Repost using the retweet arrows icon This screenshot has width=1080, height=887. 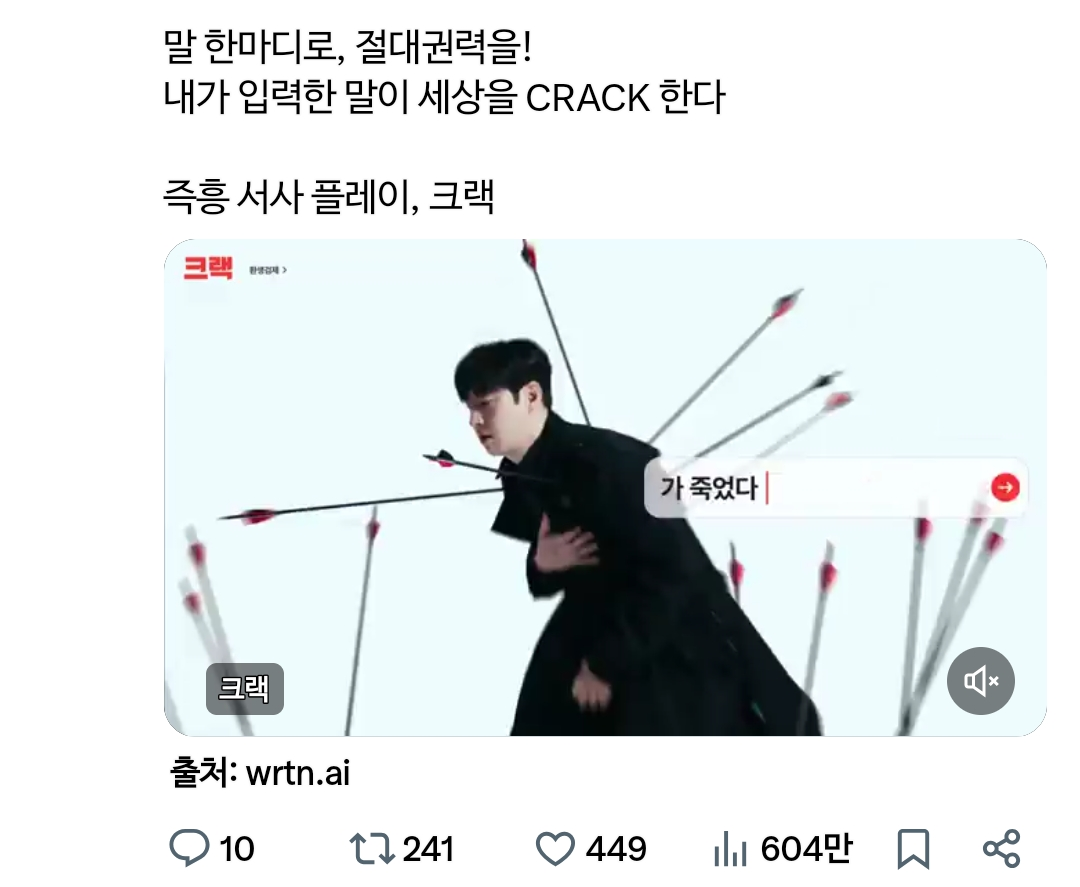pos(372,848)
